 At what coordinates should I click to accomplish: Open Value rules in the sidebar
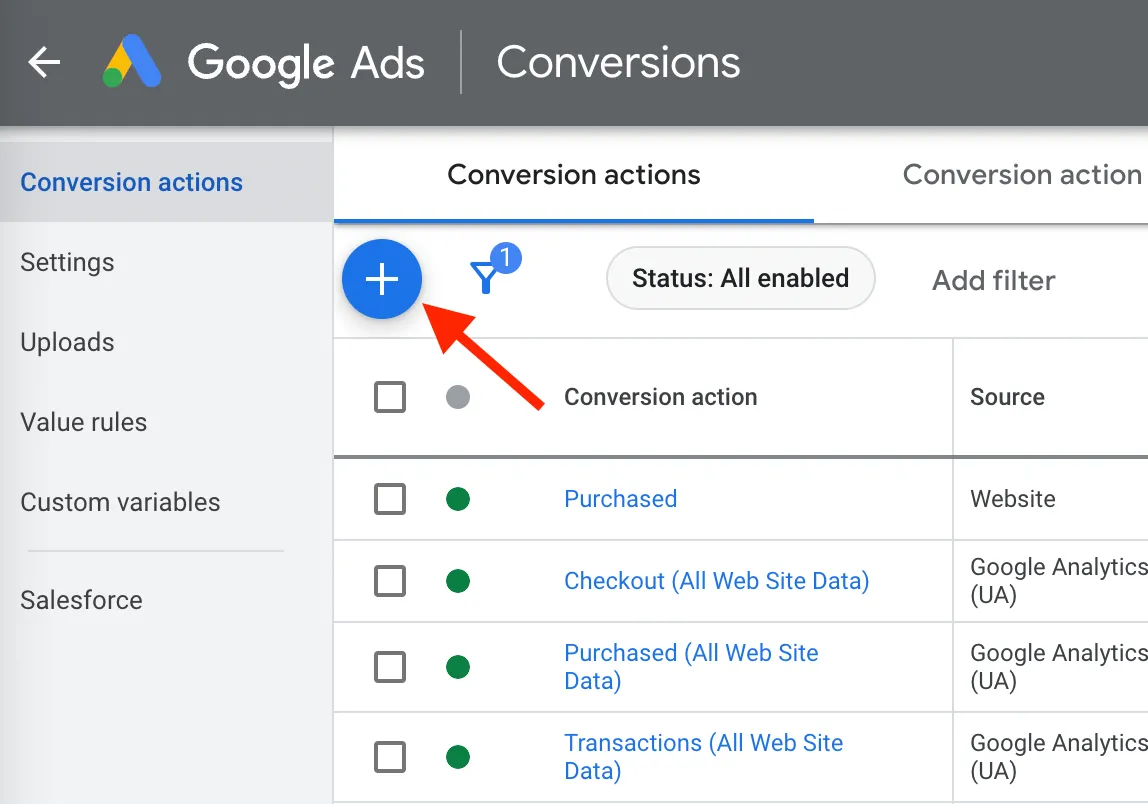(83, 422)
